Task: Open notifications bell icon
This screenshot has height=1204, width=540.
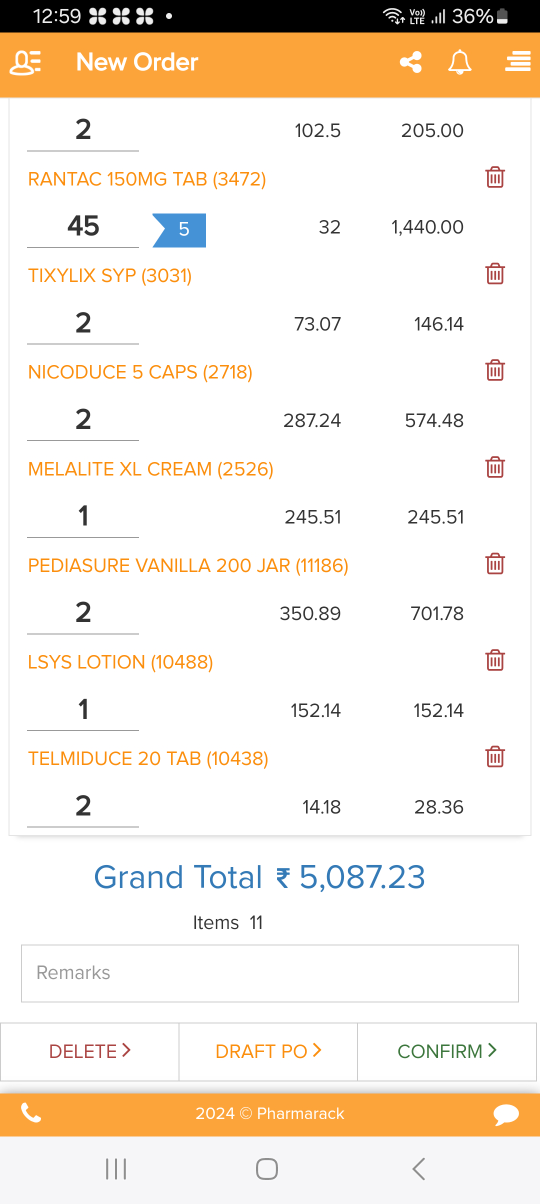Action: 460,62
